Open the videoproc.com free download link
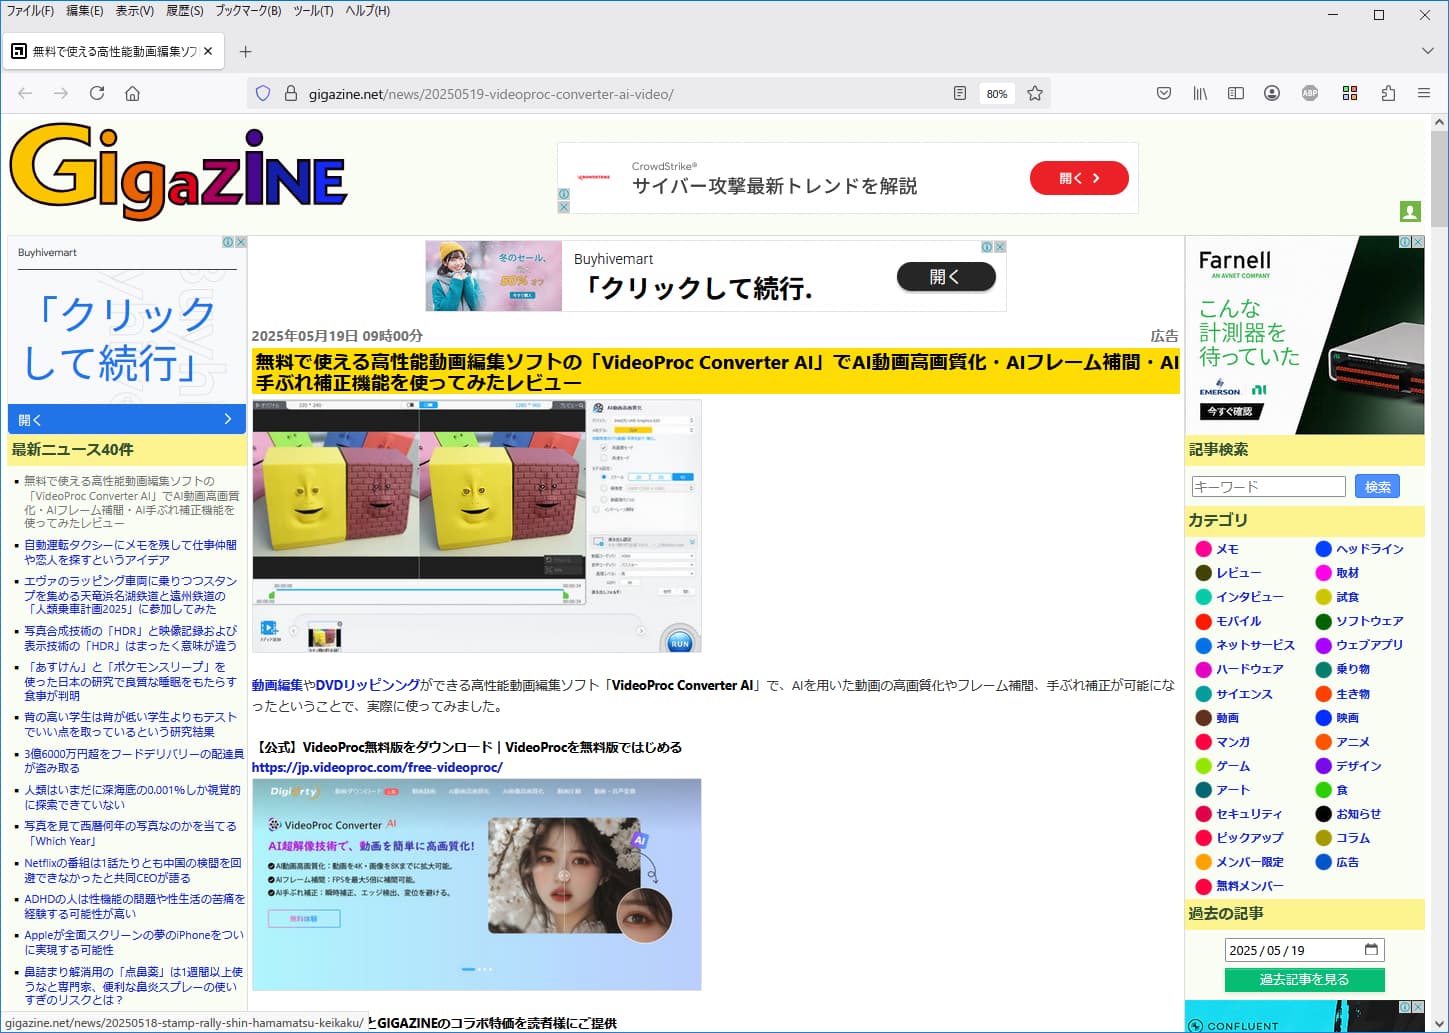 (377, 768)
